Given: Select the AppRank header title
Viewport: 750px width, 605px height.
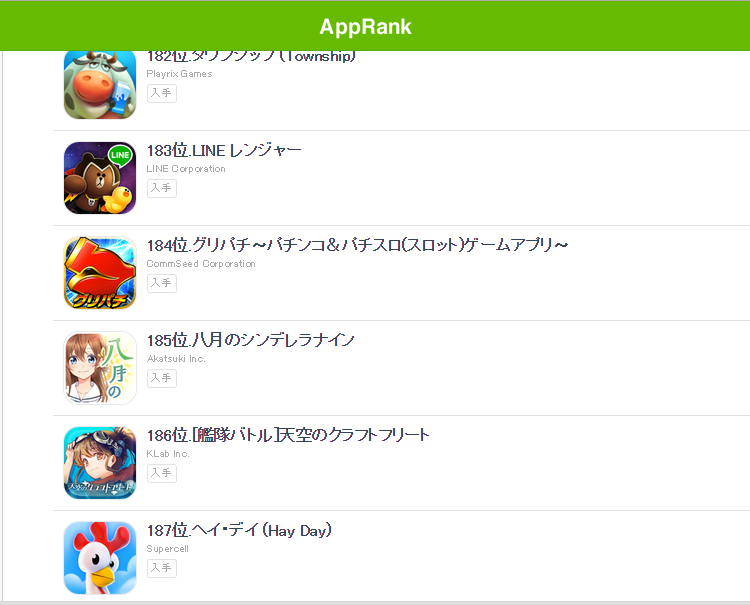Looking at the screenshot, I should 365,27.
